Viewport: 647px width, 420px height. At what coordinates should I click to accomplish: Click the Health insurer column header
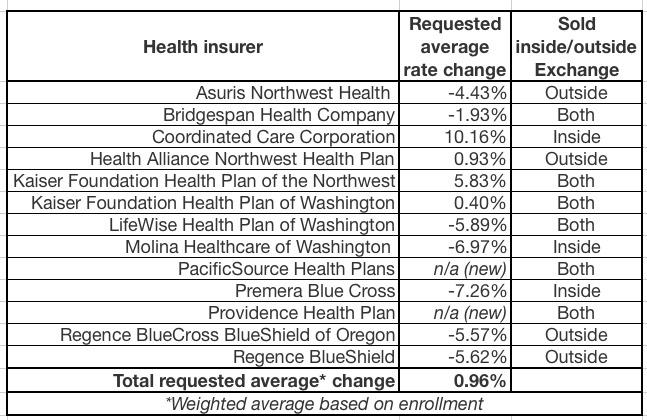pos(203,46)
